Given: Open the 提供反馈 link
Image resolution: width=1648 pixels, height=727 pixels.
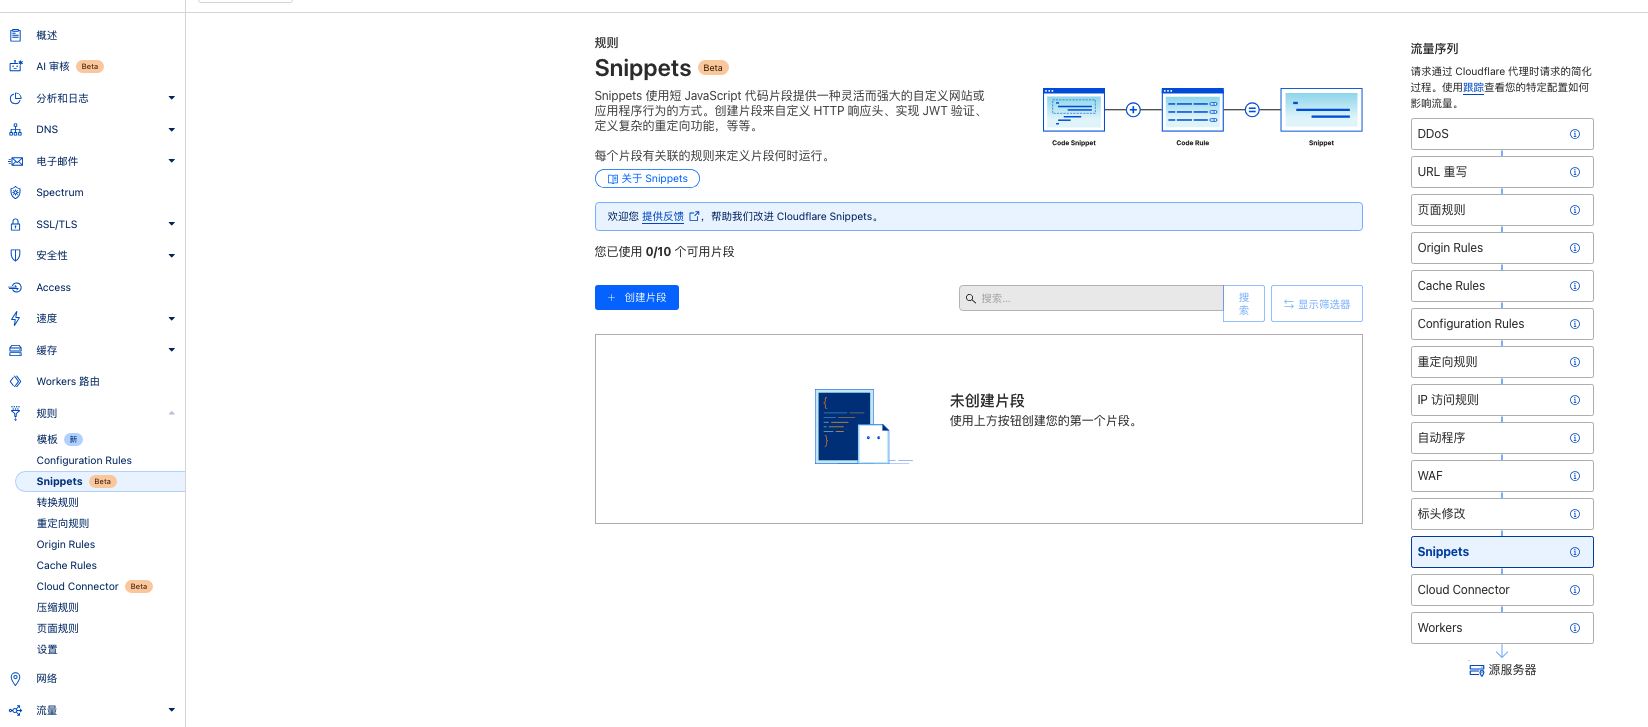Looking at the screenshot, I should (x=662, y=217).
